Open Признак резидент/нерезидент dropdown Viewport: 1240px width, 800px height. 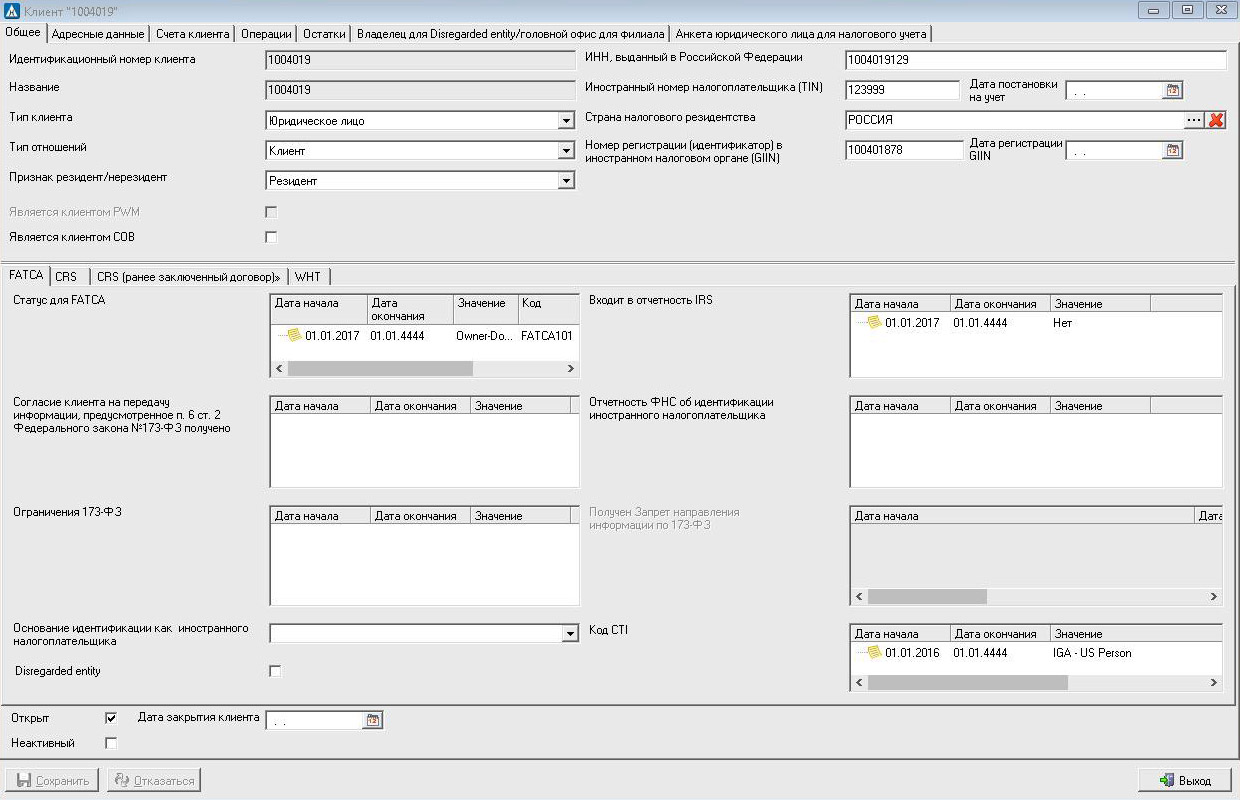[x=566, y=181]
